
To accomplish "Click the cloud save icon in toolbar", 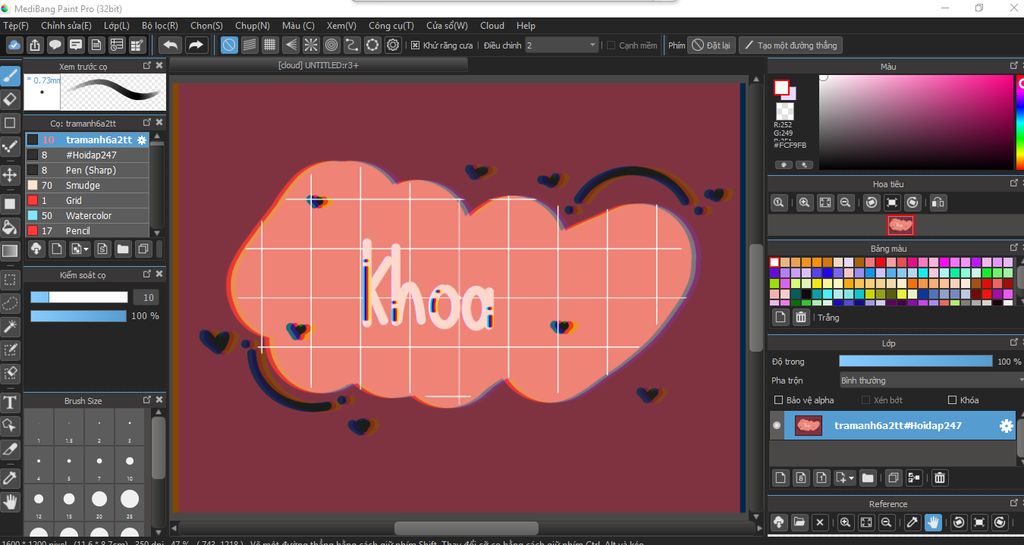I will (14, 45).
